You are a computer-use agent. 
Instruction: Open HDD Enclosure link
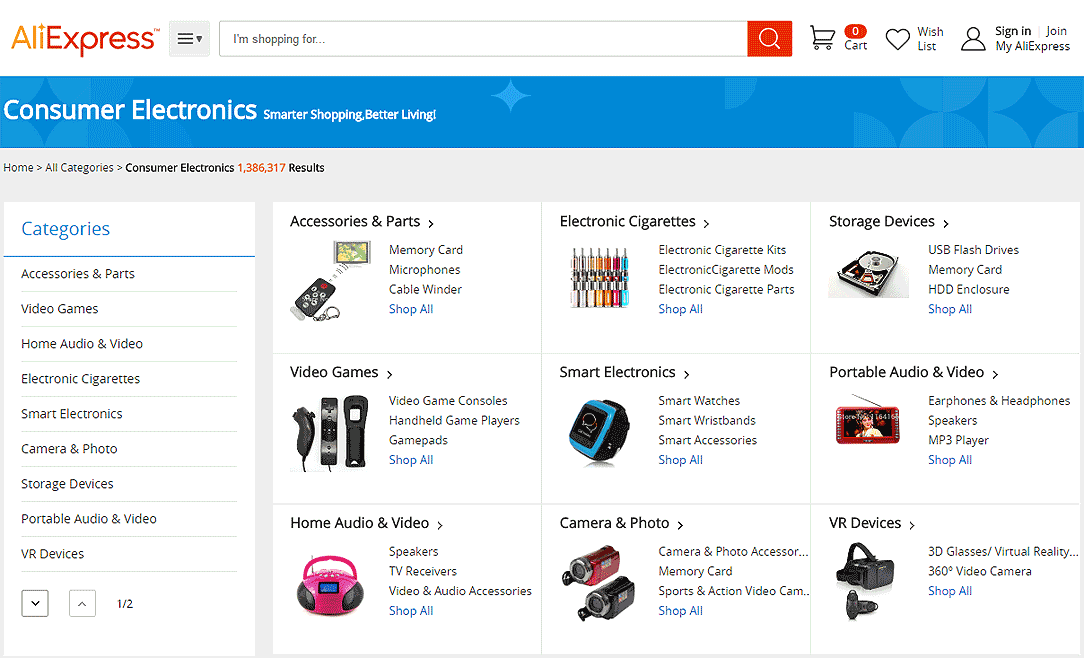coord(969,290)
